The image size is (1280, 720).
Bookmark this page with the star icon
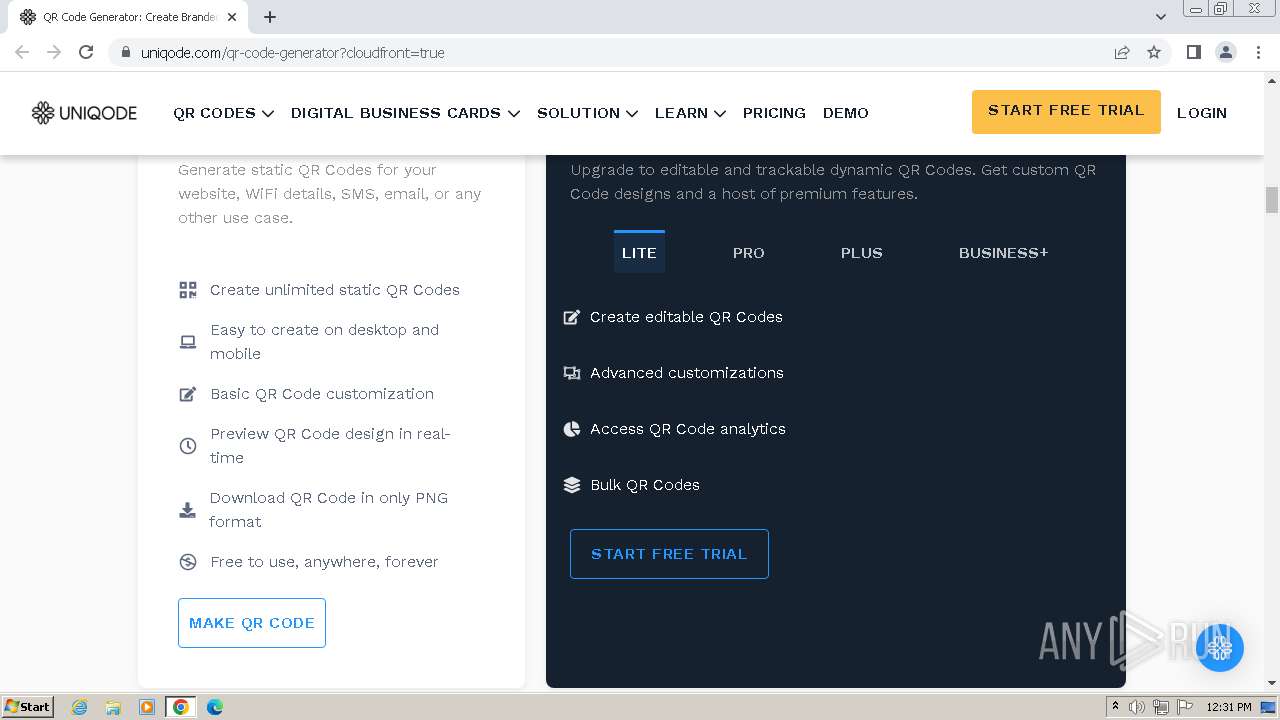click(1154, 52)
